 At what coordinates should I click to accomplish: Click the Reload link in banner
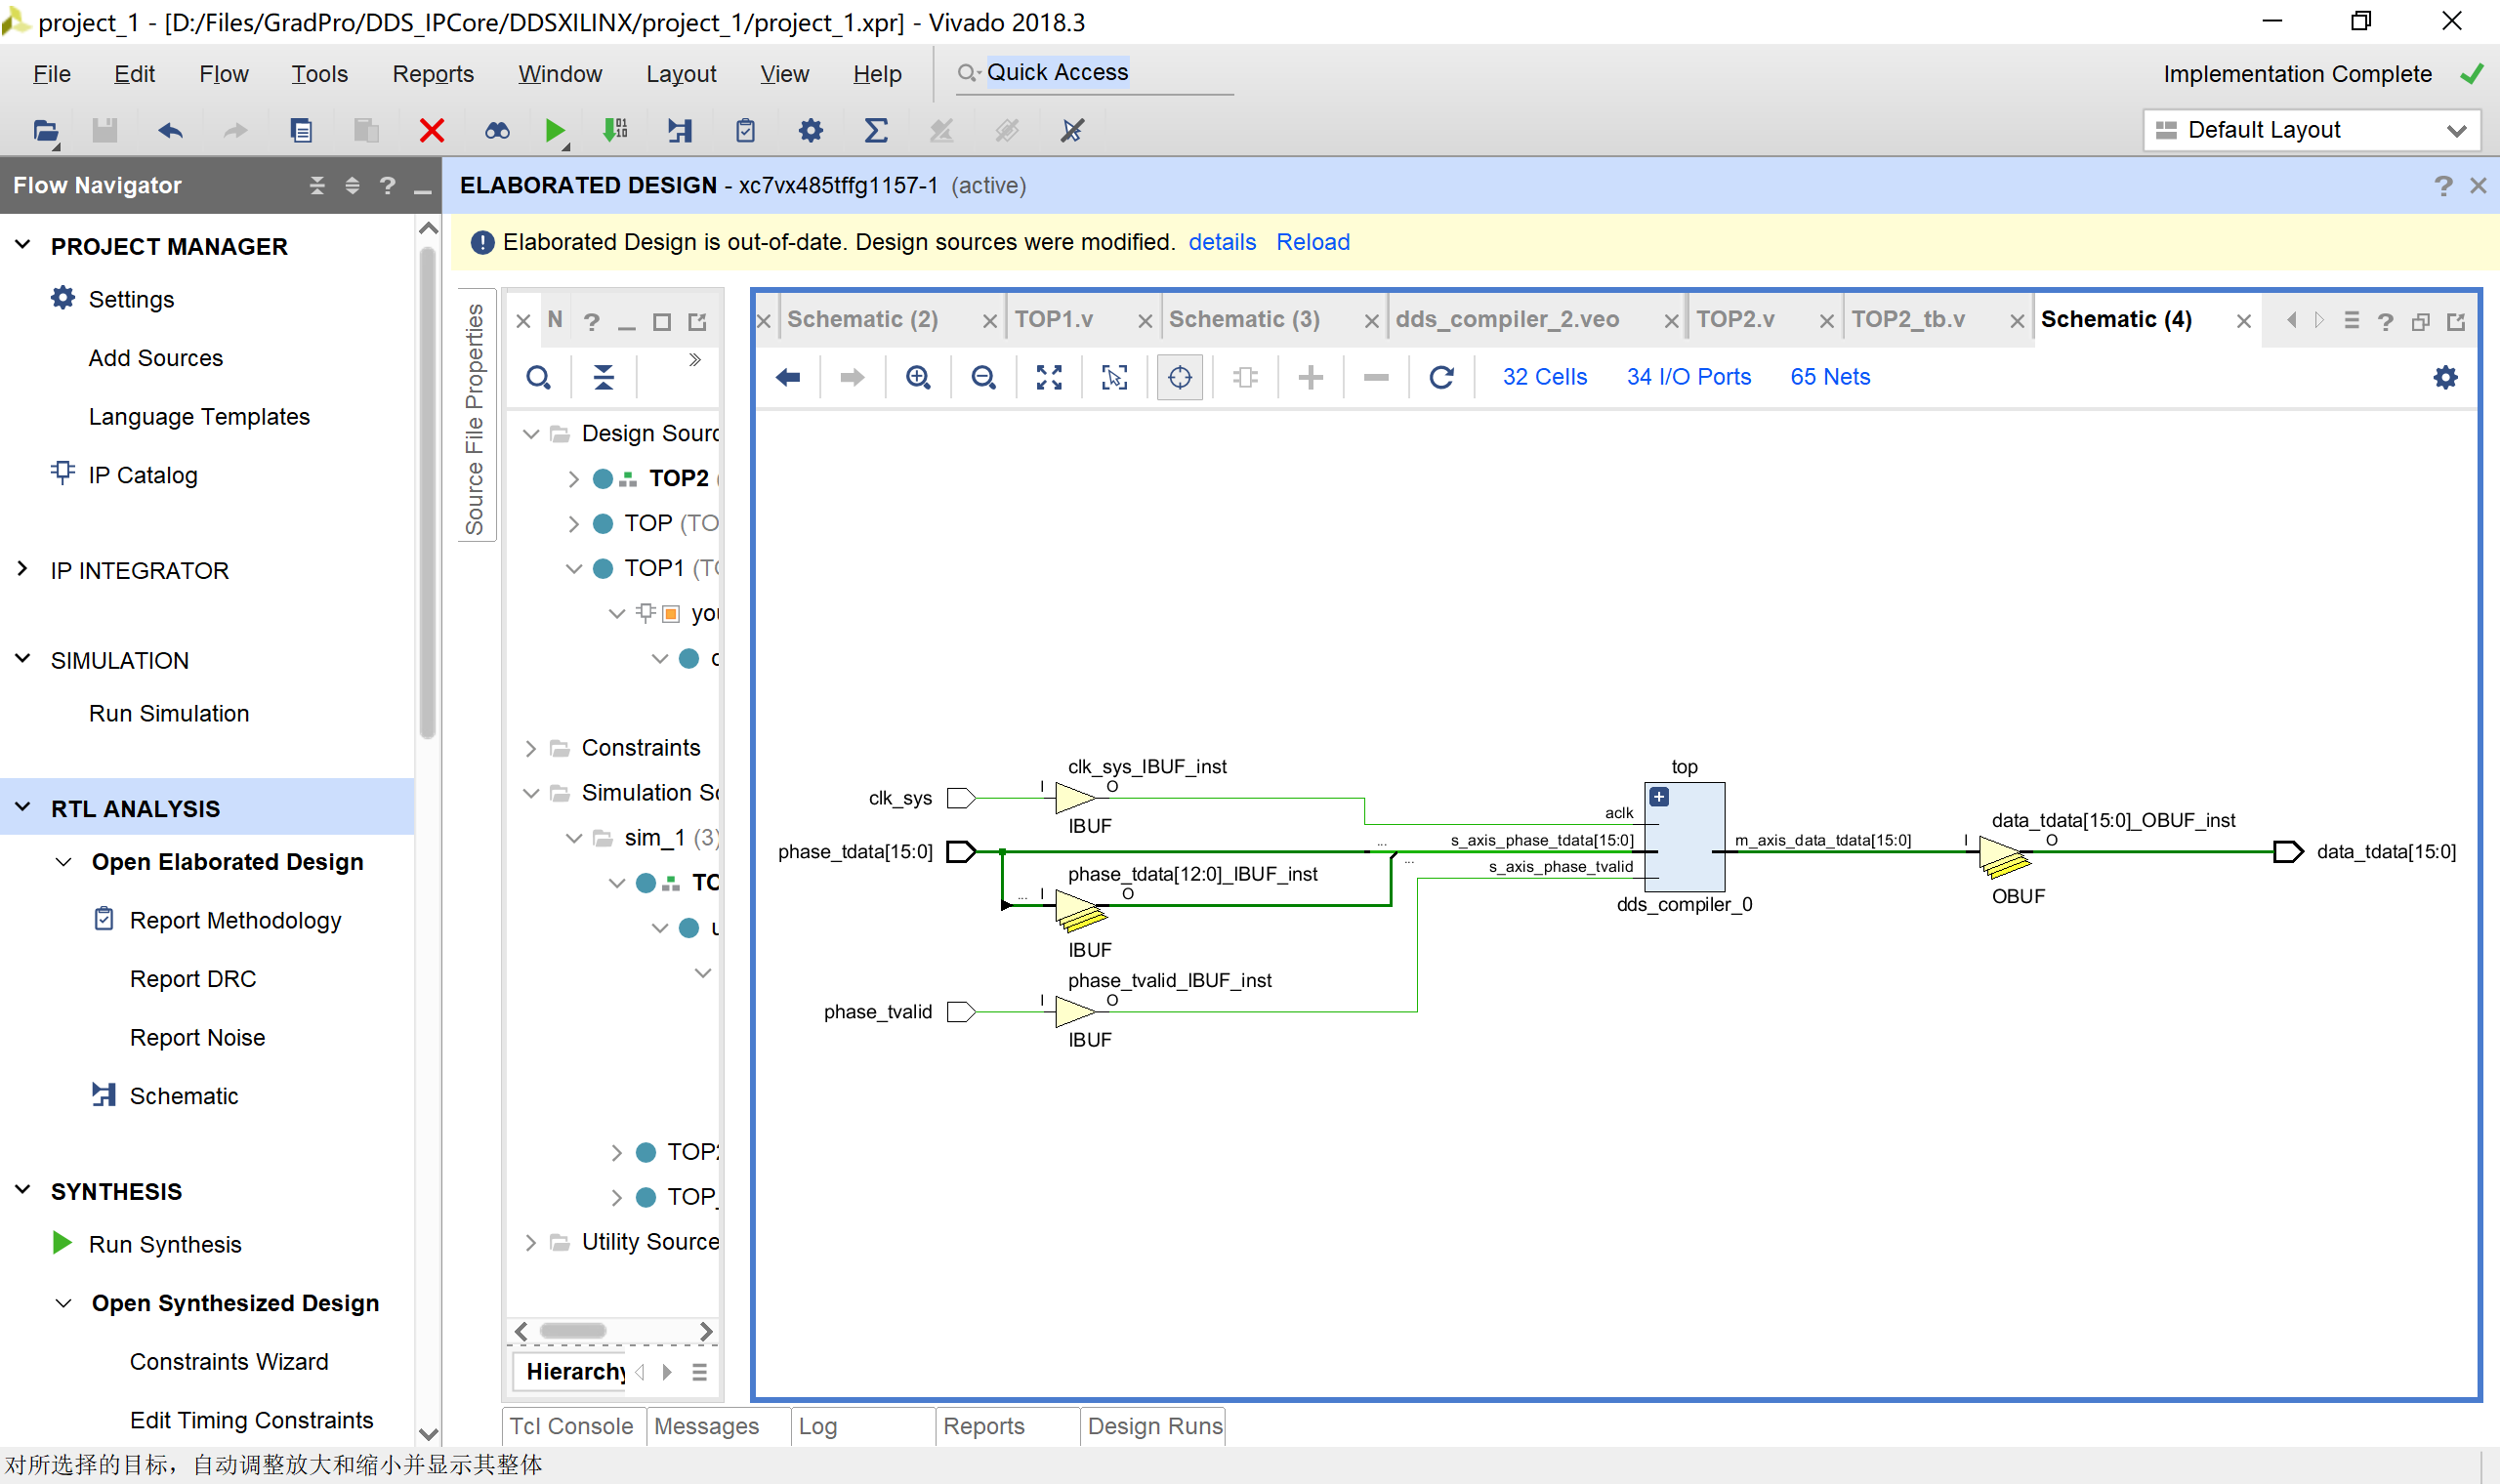tap(1312, 242)
